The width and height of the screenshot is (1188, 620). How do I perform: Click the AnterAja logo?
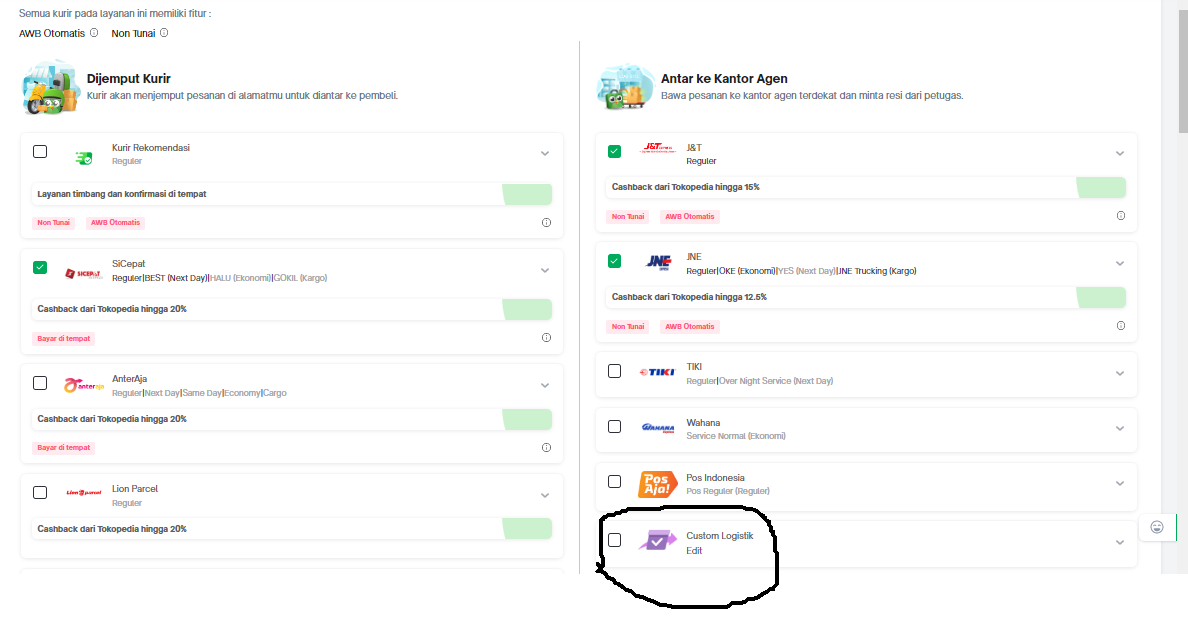click(x=83, y=386)
